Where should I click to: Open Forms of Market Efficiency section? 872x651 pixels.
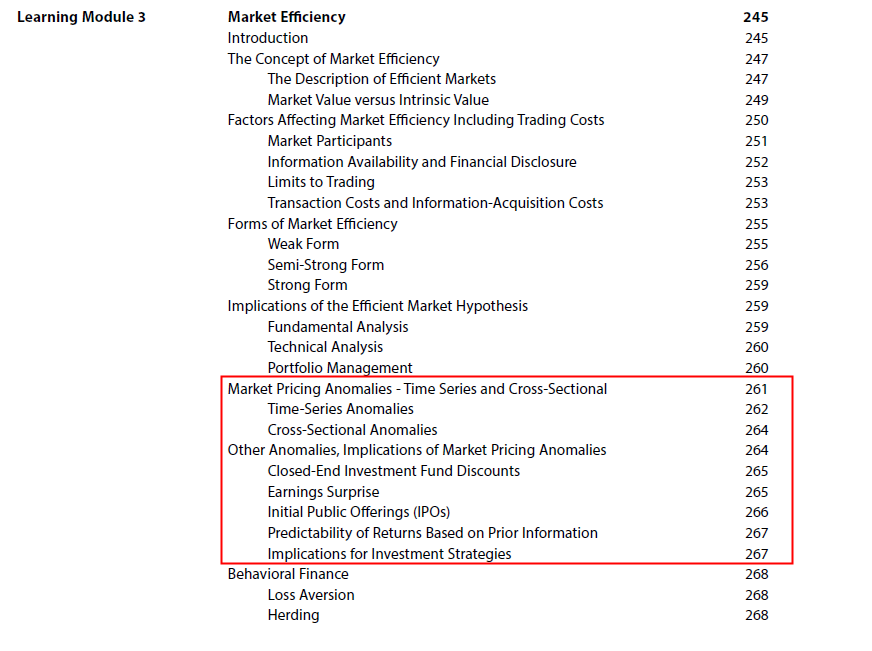(312, 224)
